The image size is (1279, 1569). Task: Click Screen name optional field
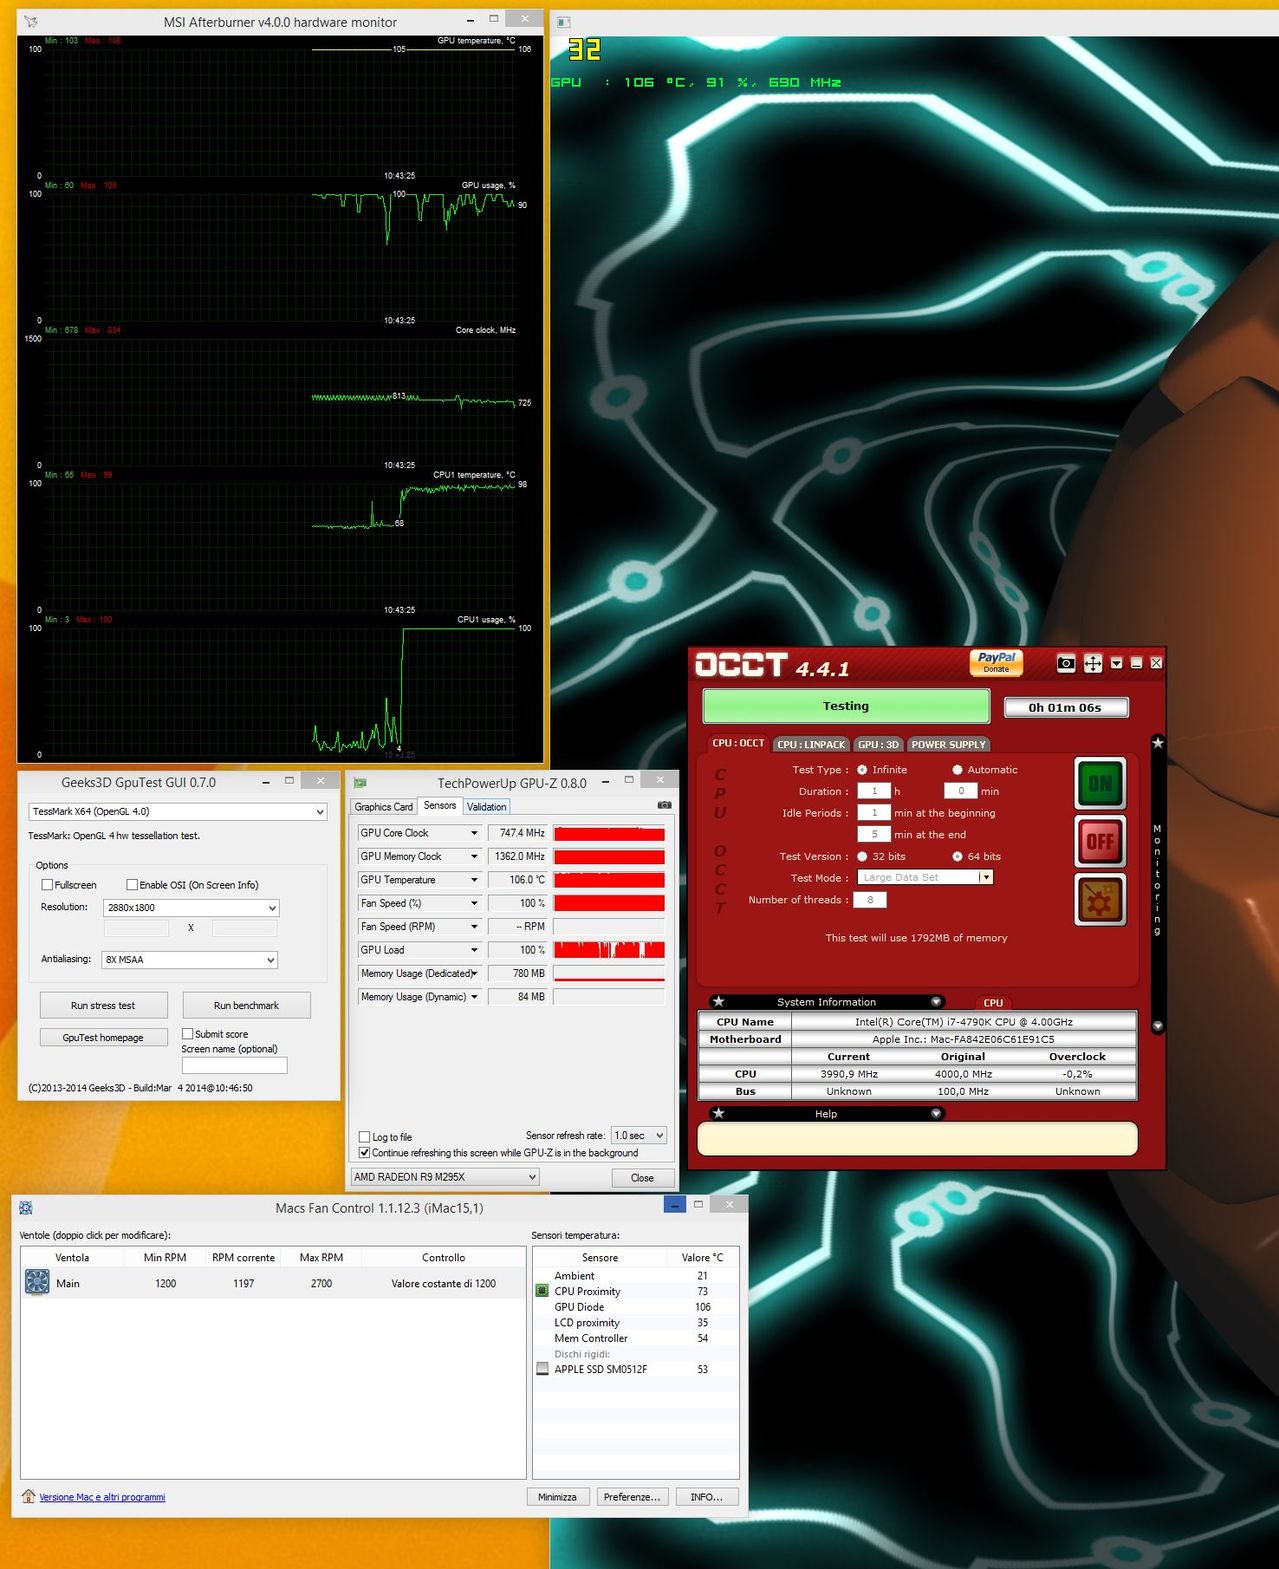[234, 1066]
